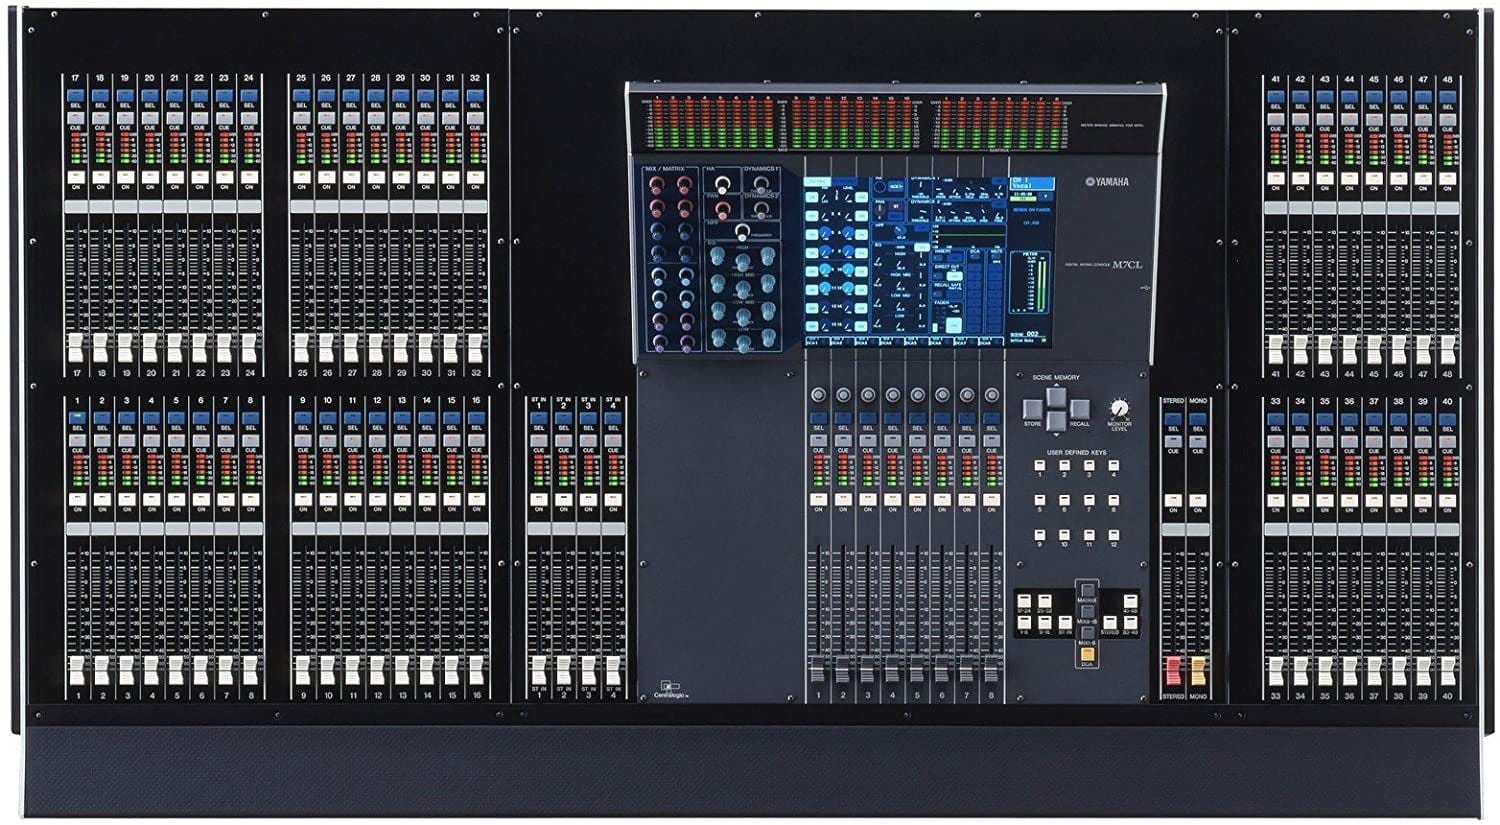Viewport: 1500px width, 825px height.
Task: Toggle the ON key of MONO master
Action: [x=1198, y=500]
